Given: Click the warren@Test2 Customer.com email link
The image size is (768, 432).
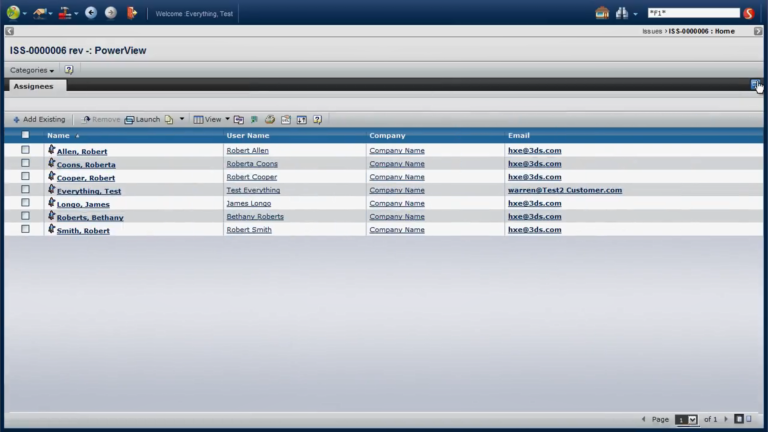Looking at the screenshot, I should point(565,190).
